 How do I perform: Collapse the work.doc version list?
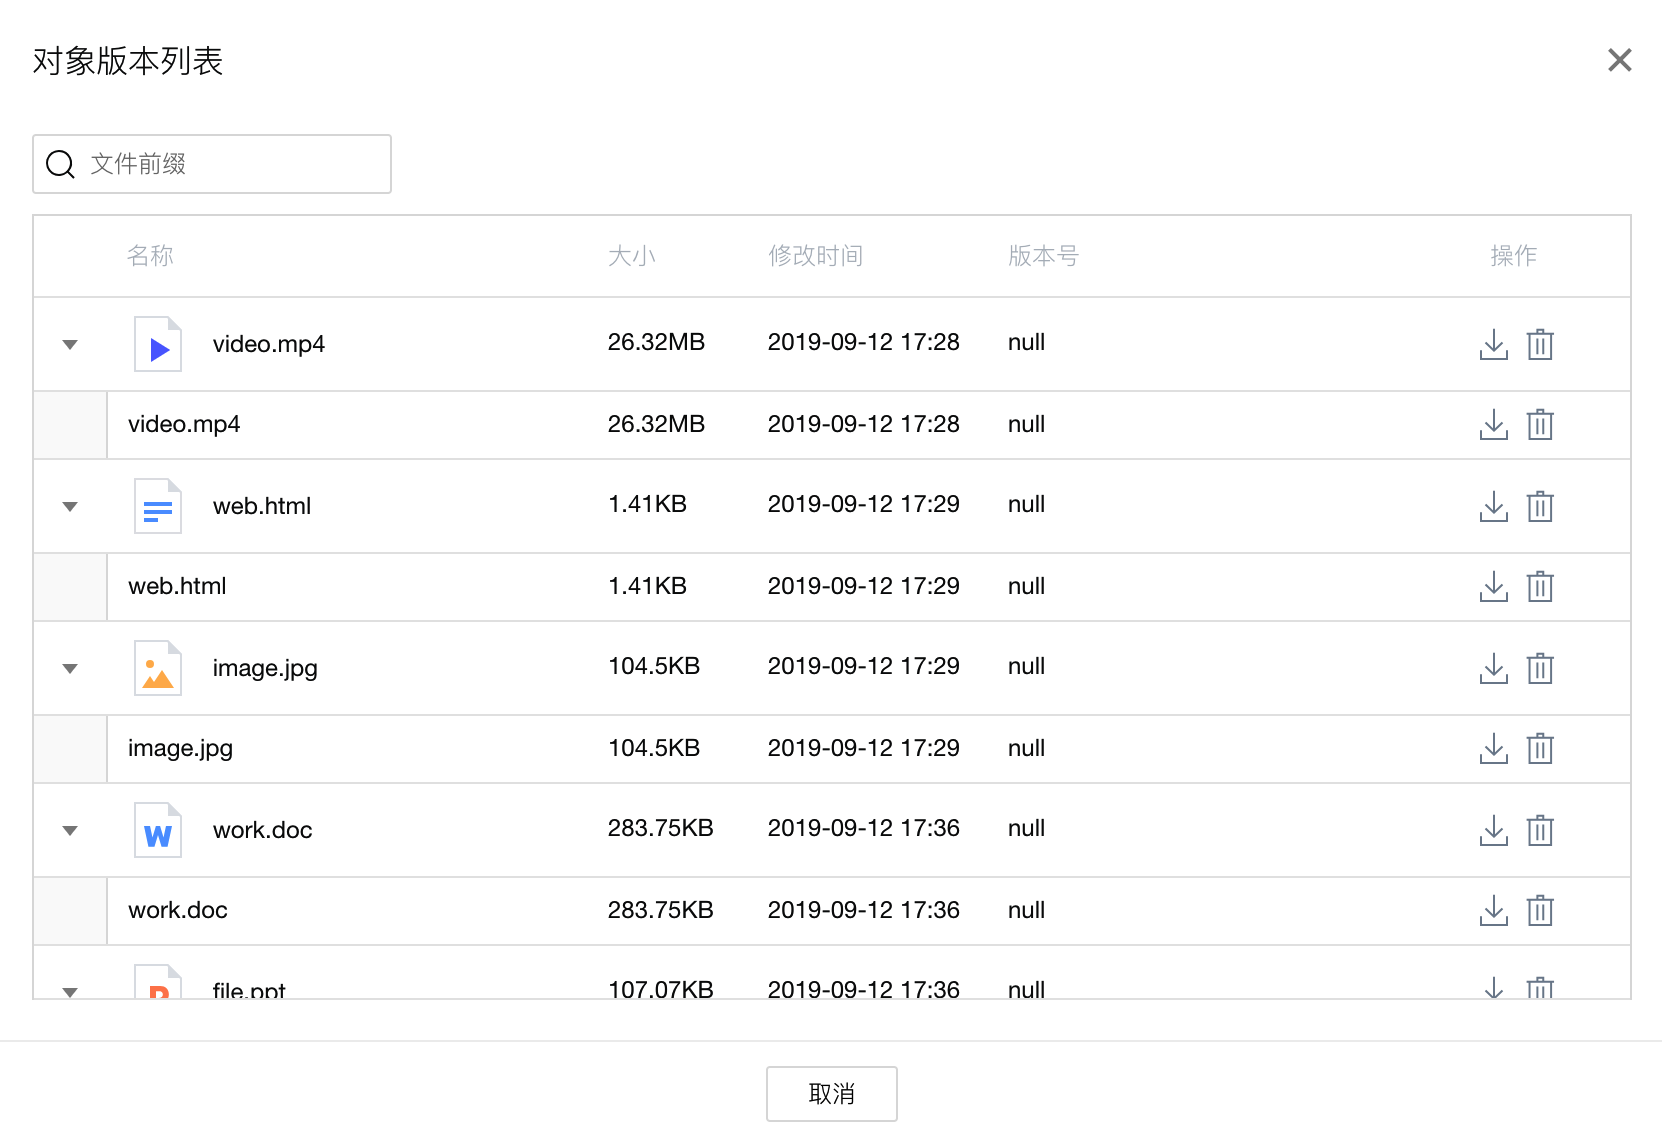[x=70, y=831]
